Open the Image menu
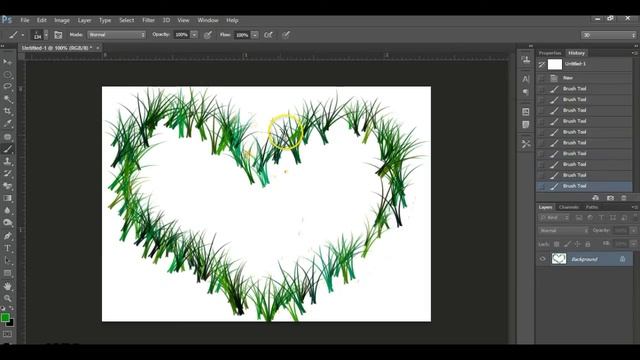 click(x=62, y=20)
